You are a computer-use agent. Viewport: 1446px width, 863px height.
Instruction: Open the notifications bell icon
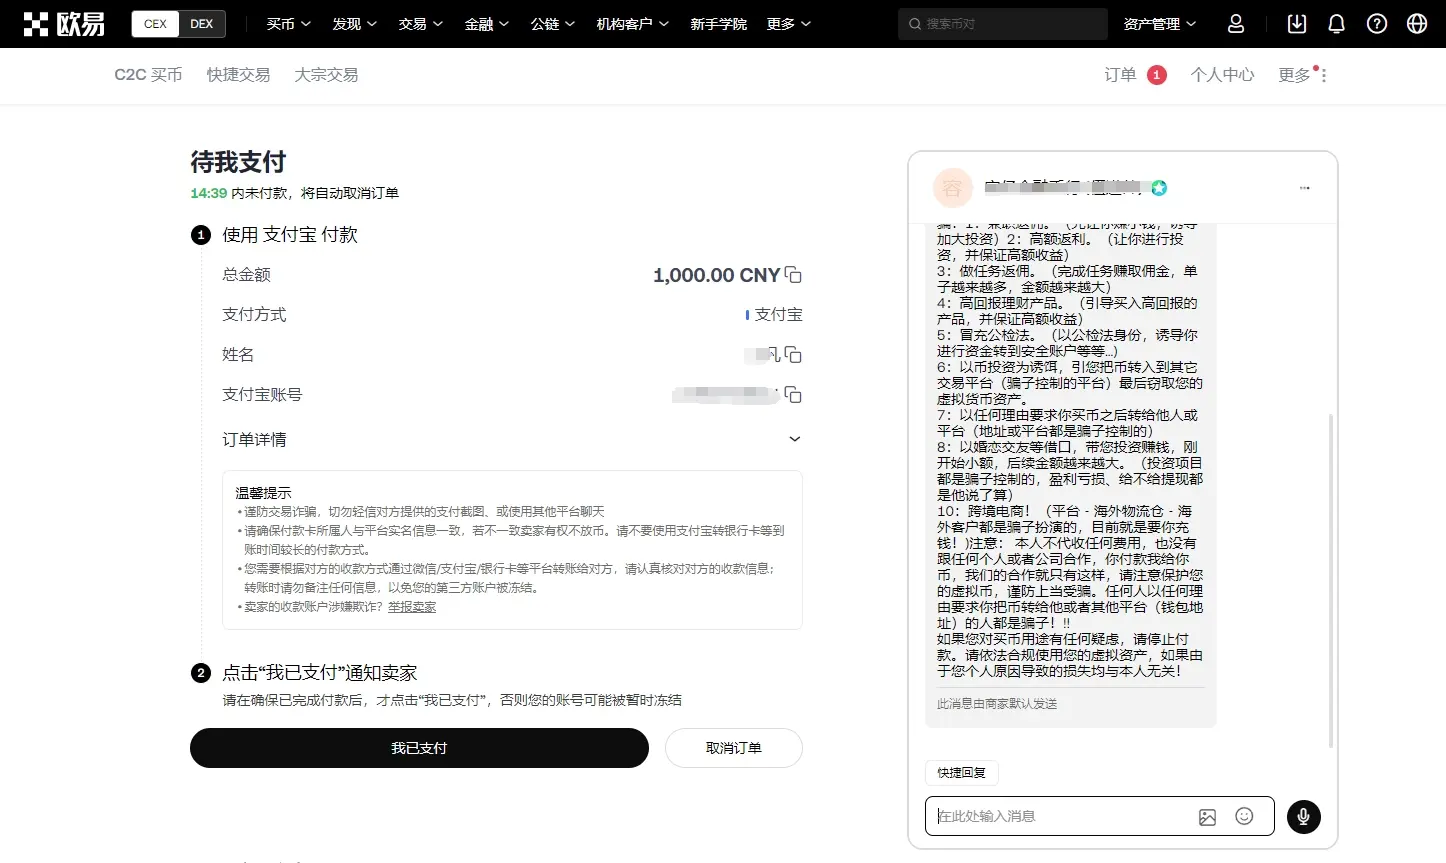1336,23
